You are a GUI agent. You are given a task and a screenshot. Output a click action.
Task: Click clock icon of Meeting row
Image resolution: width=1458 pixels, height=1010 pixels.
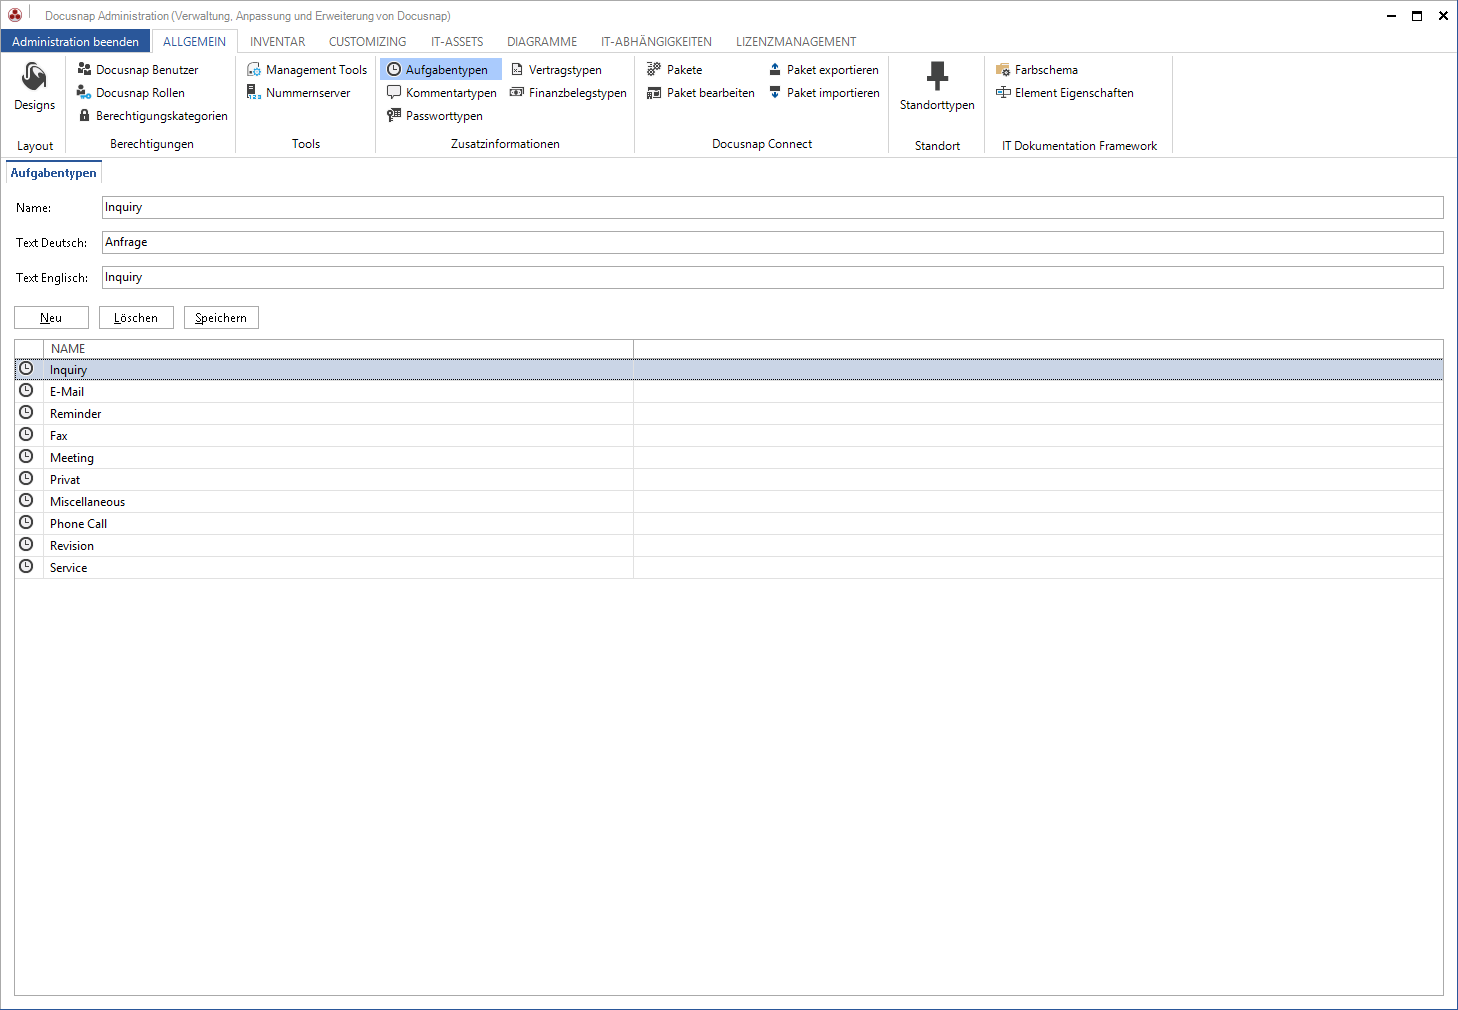[x=27, y=457]
